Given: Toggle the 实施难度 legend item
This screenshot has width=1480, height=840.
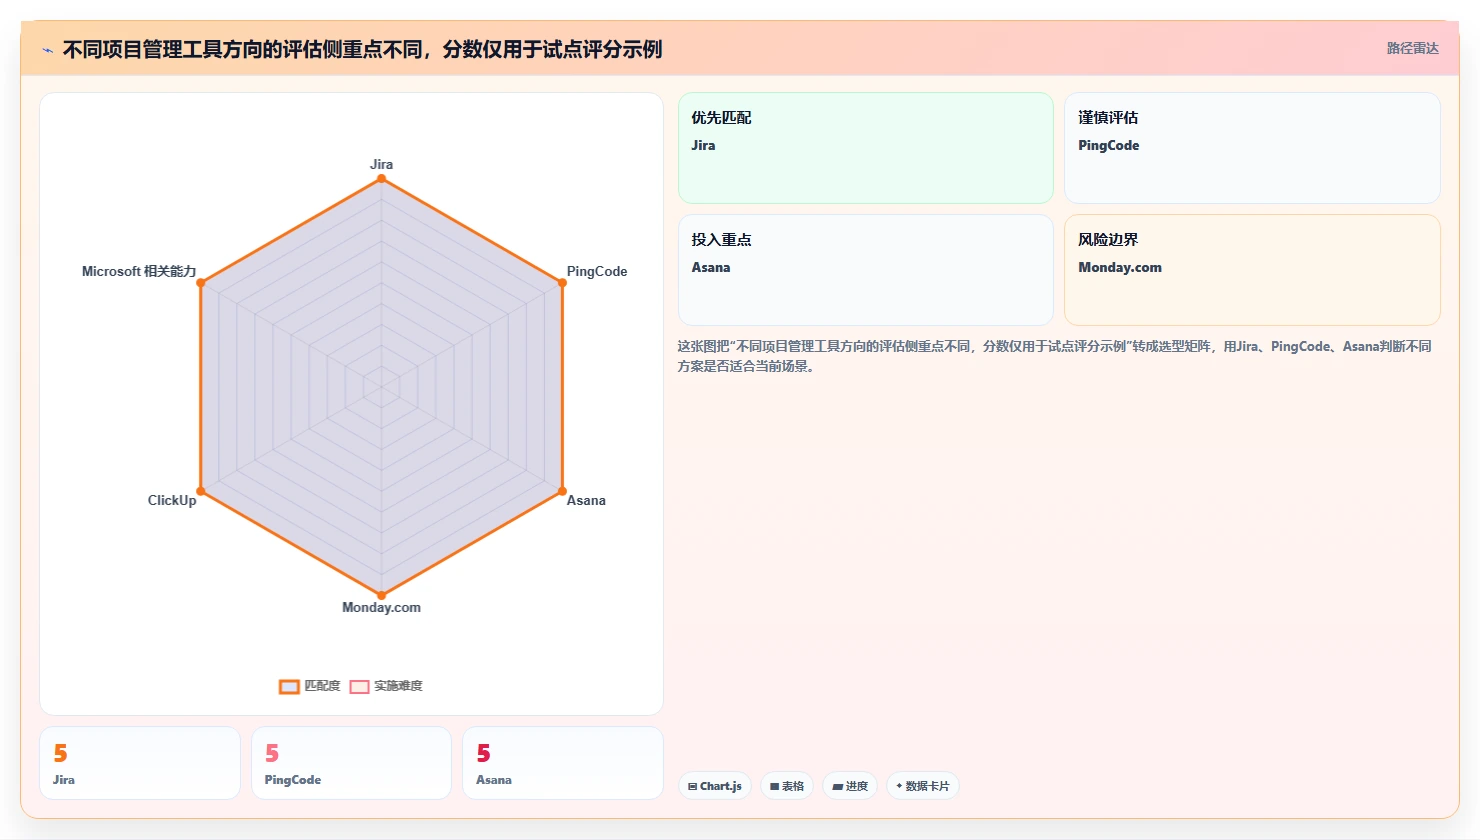Looking at the screenshot, I should click(386, 686).
